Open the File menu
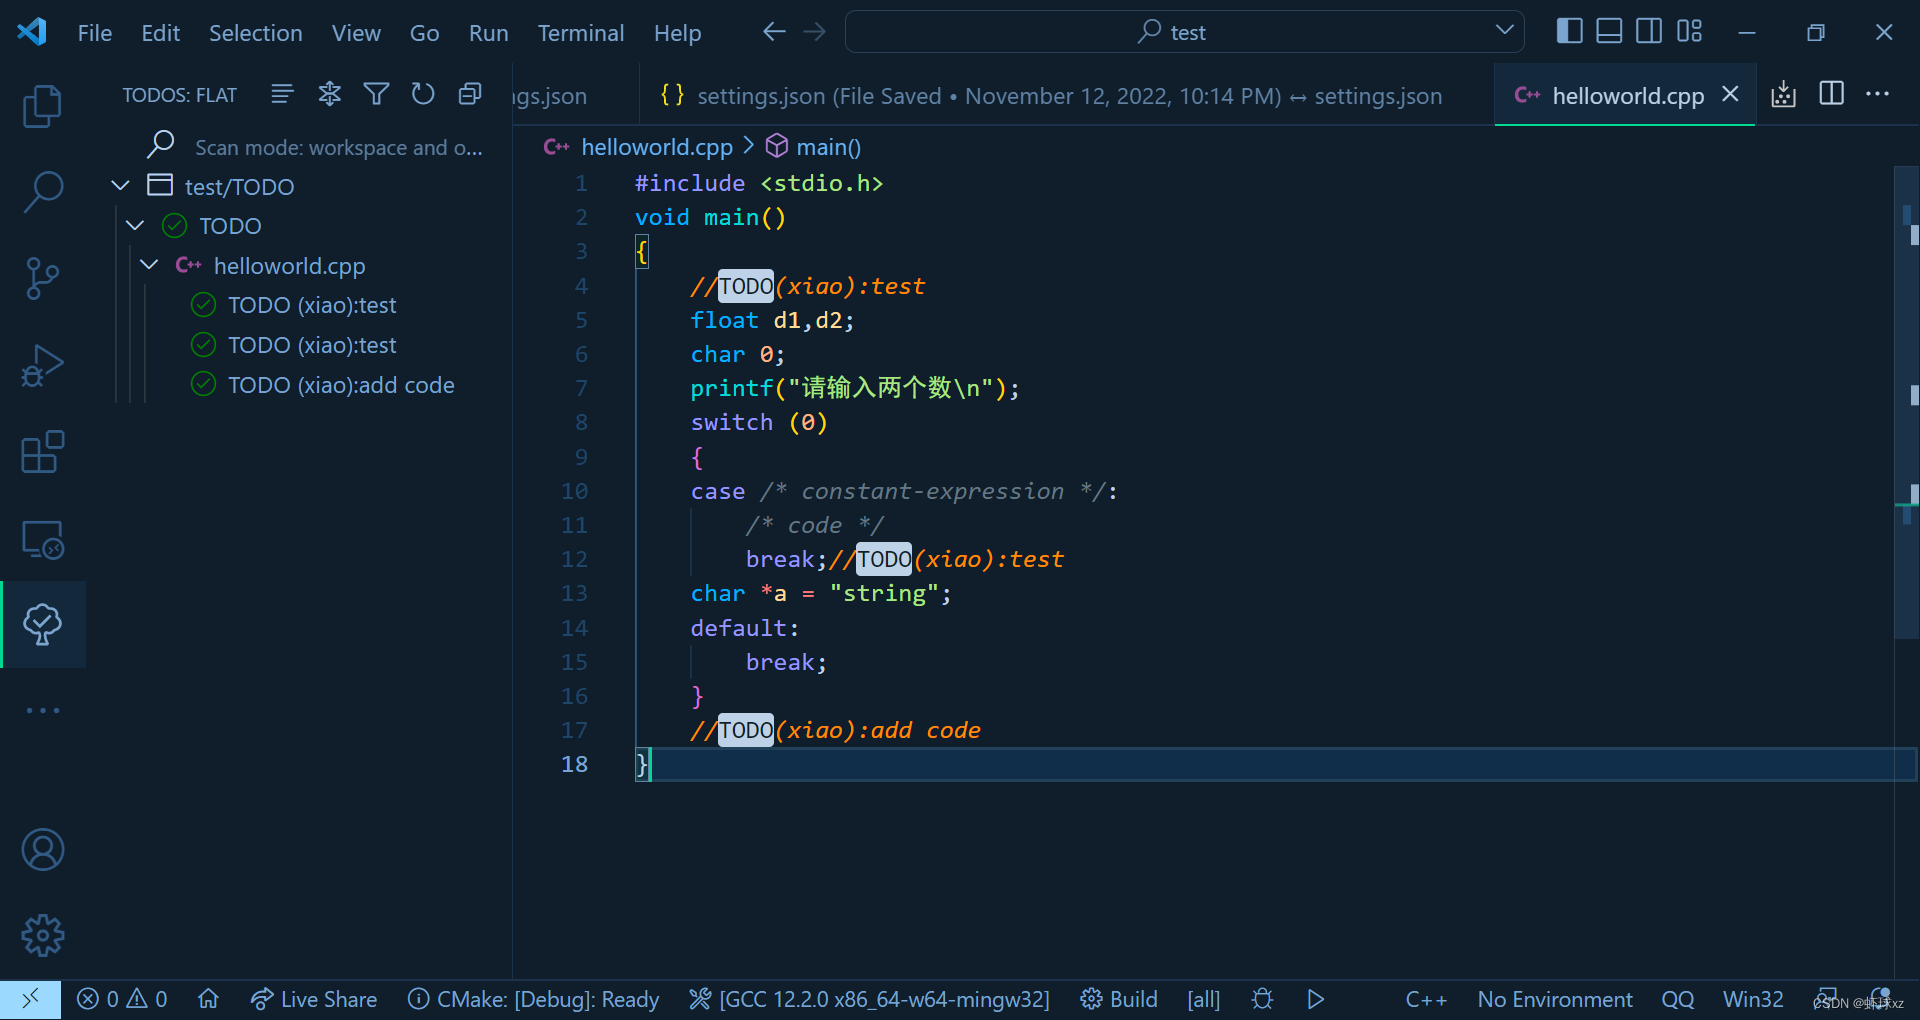 pos(95,33)
